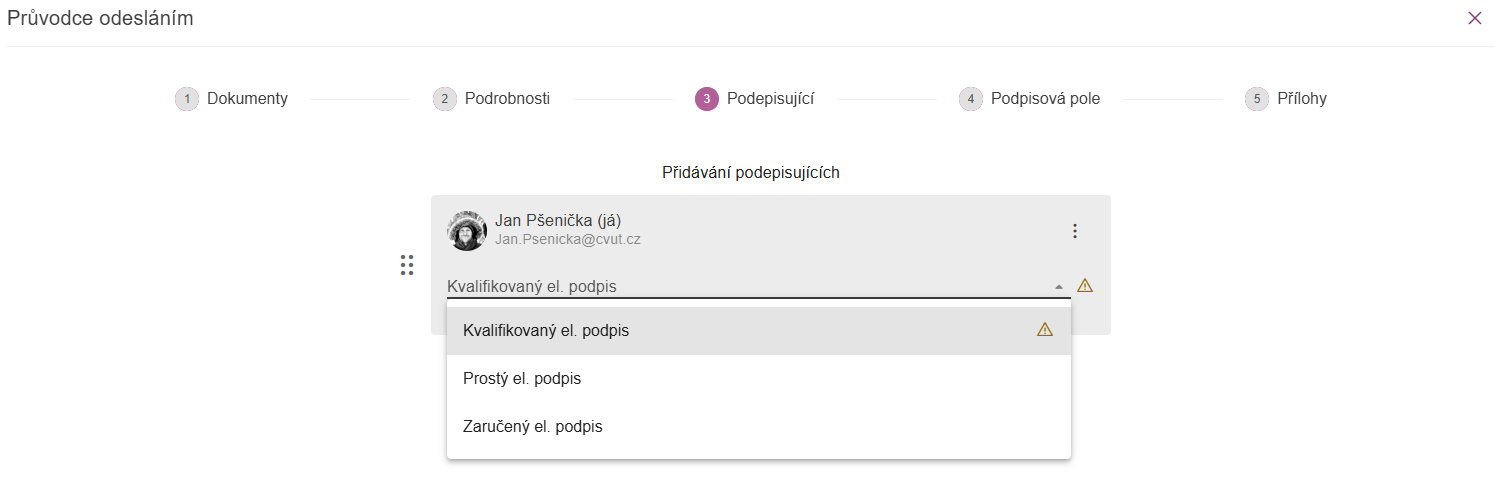Viewport: 1500px width, 490px height.
Task: Close the Průvodce odesláním wizard
Action: point(1474,18)
